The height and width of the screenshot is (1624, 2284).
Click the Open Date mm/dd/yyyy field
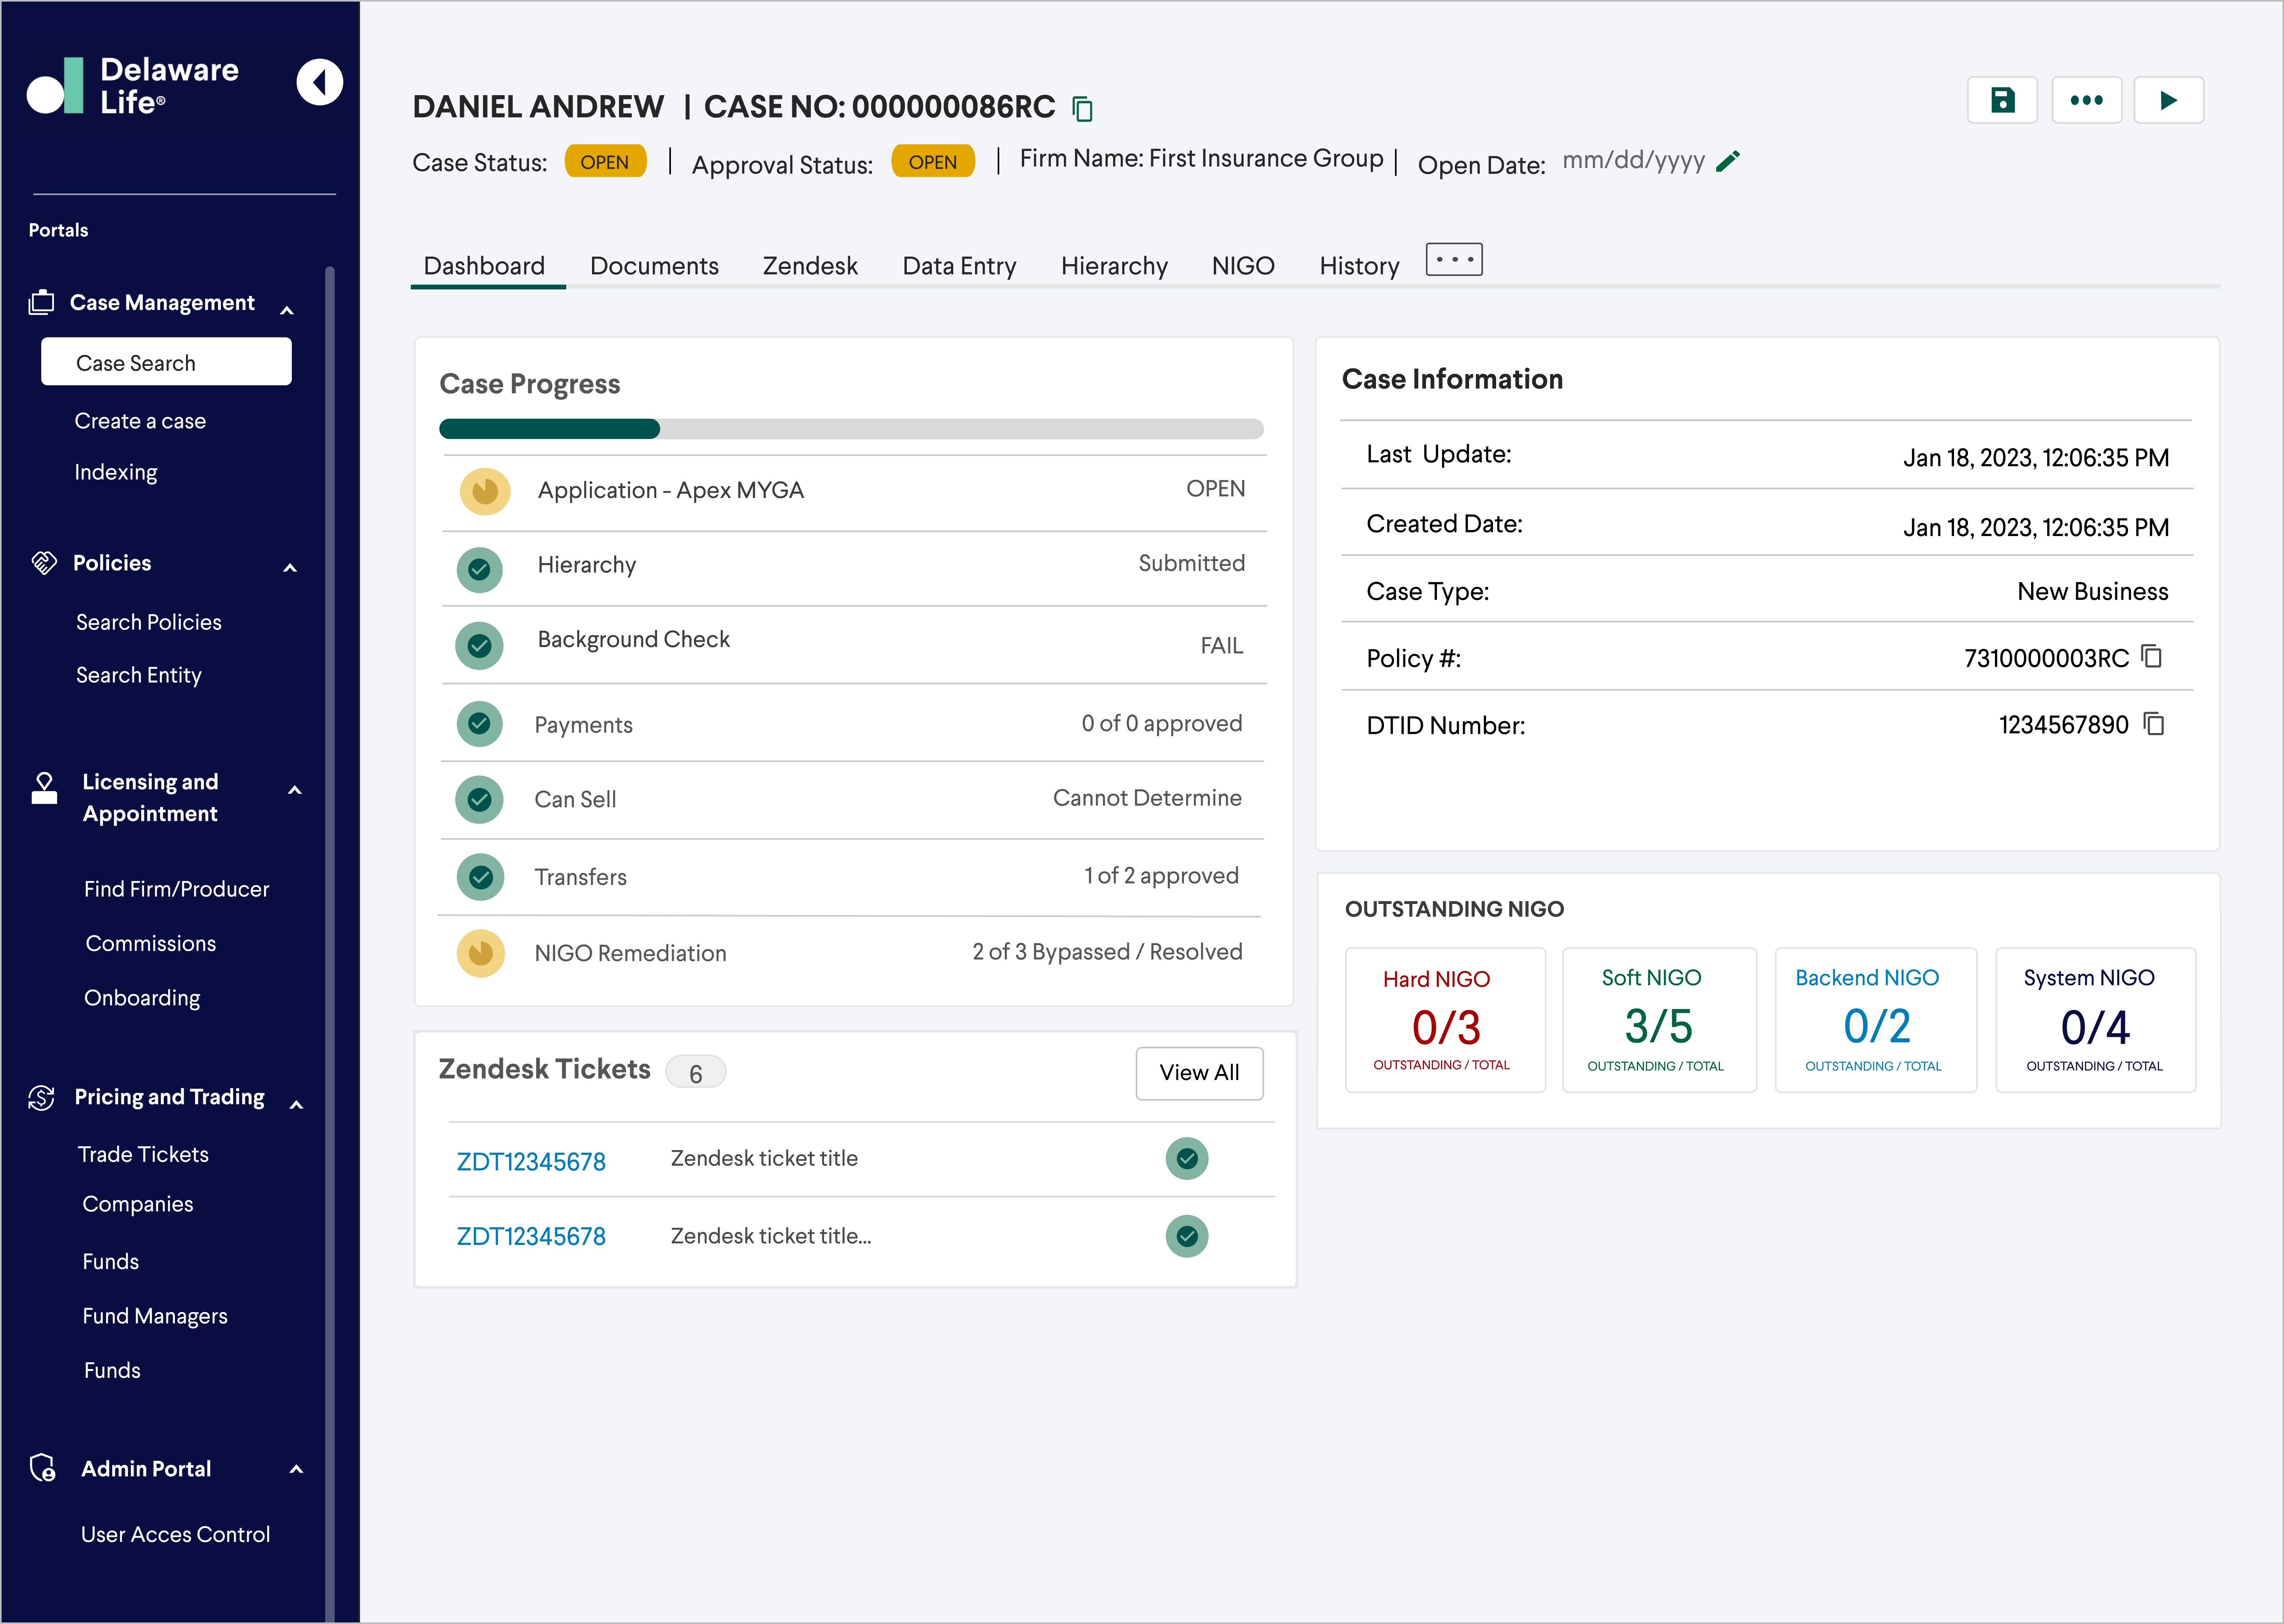click(1633, 161)
